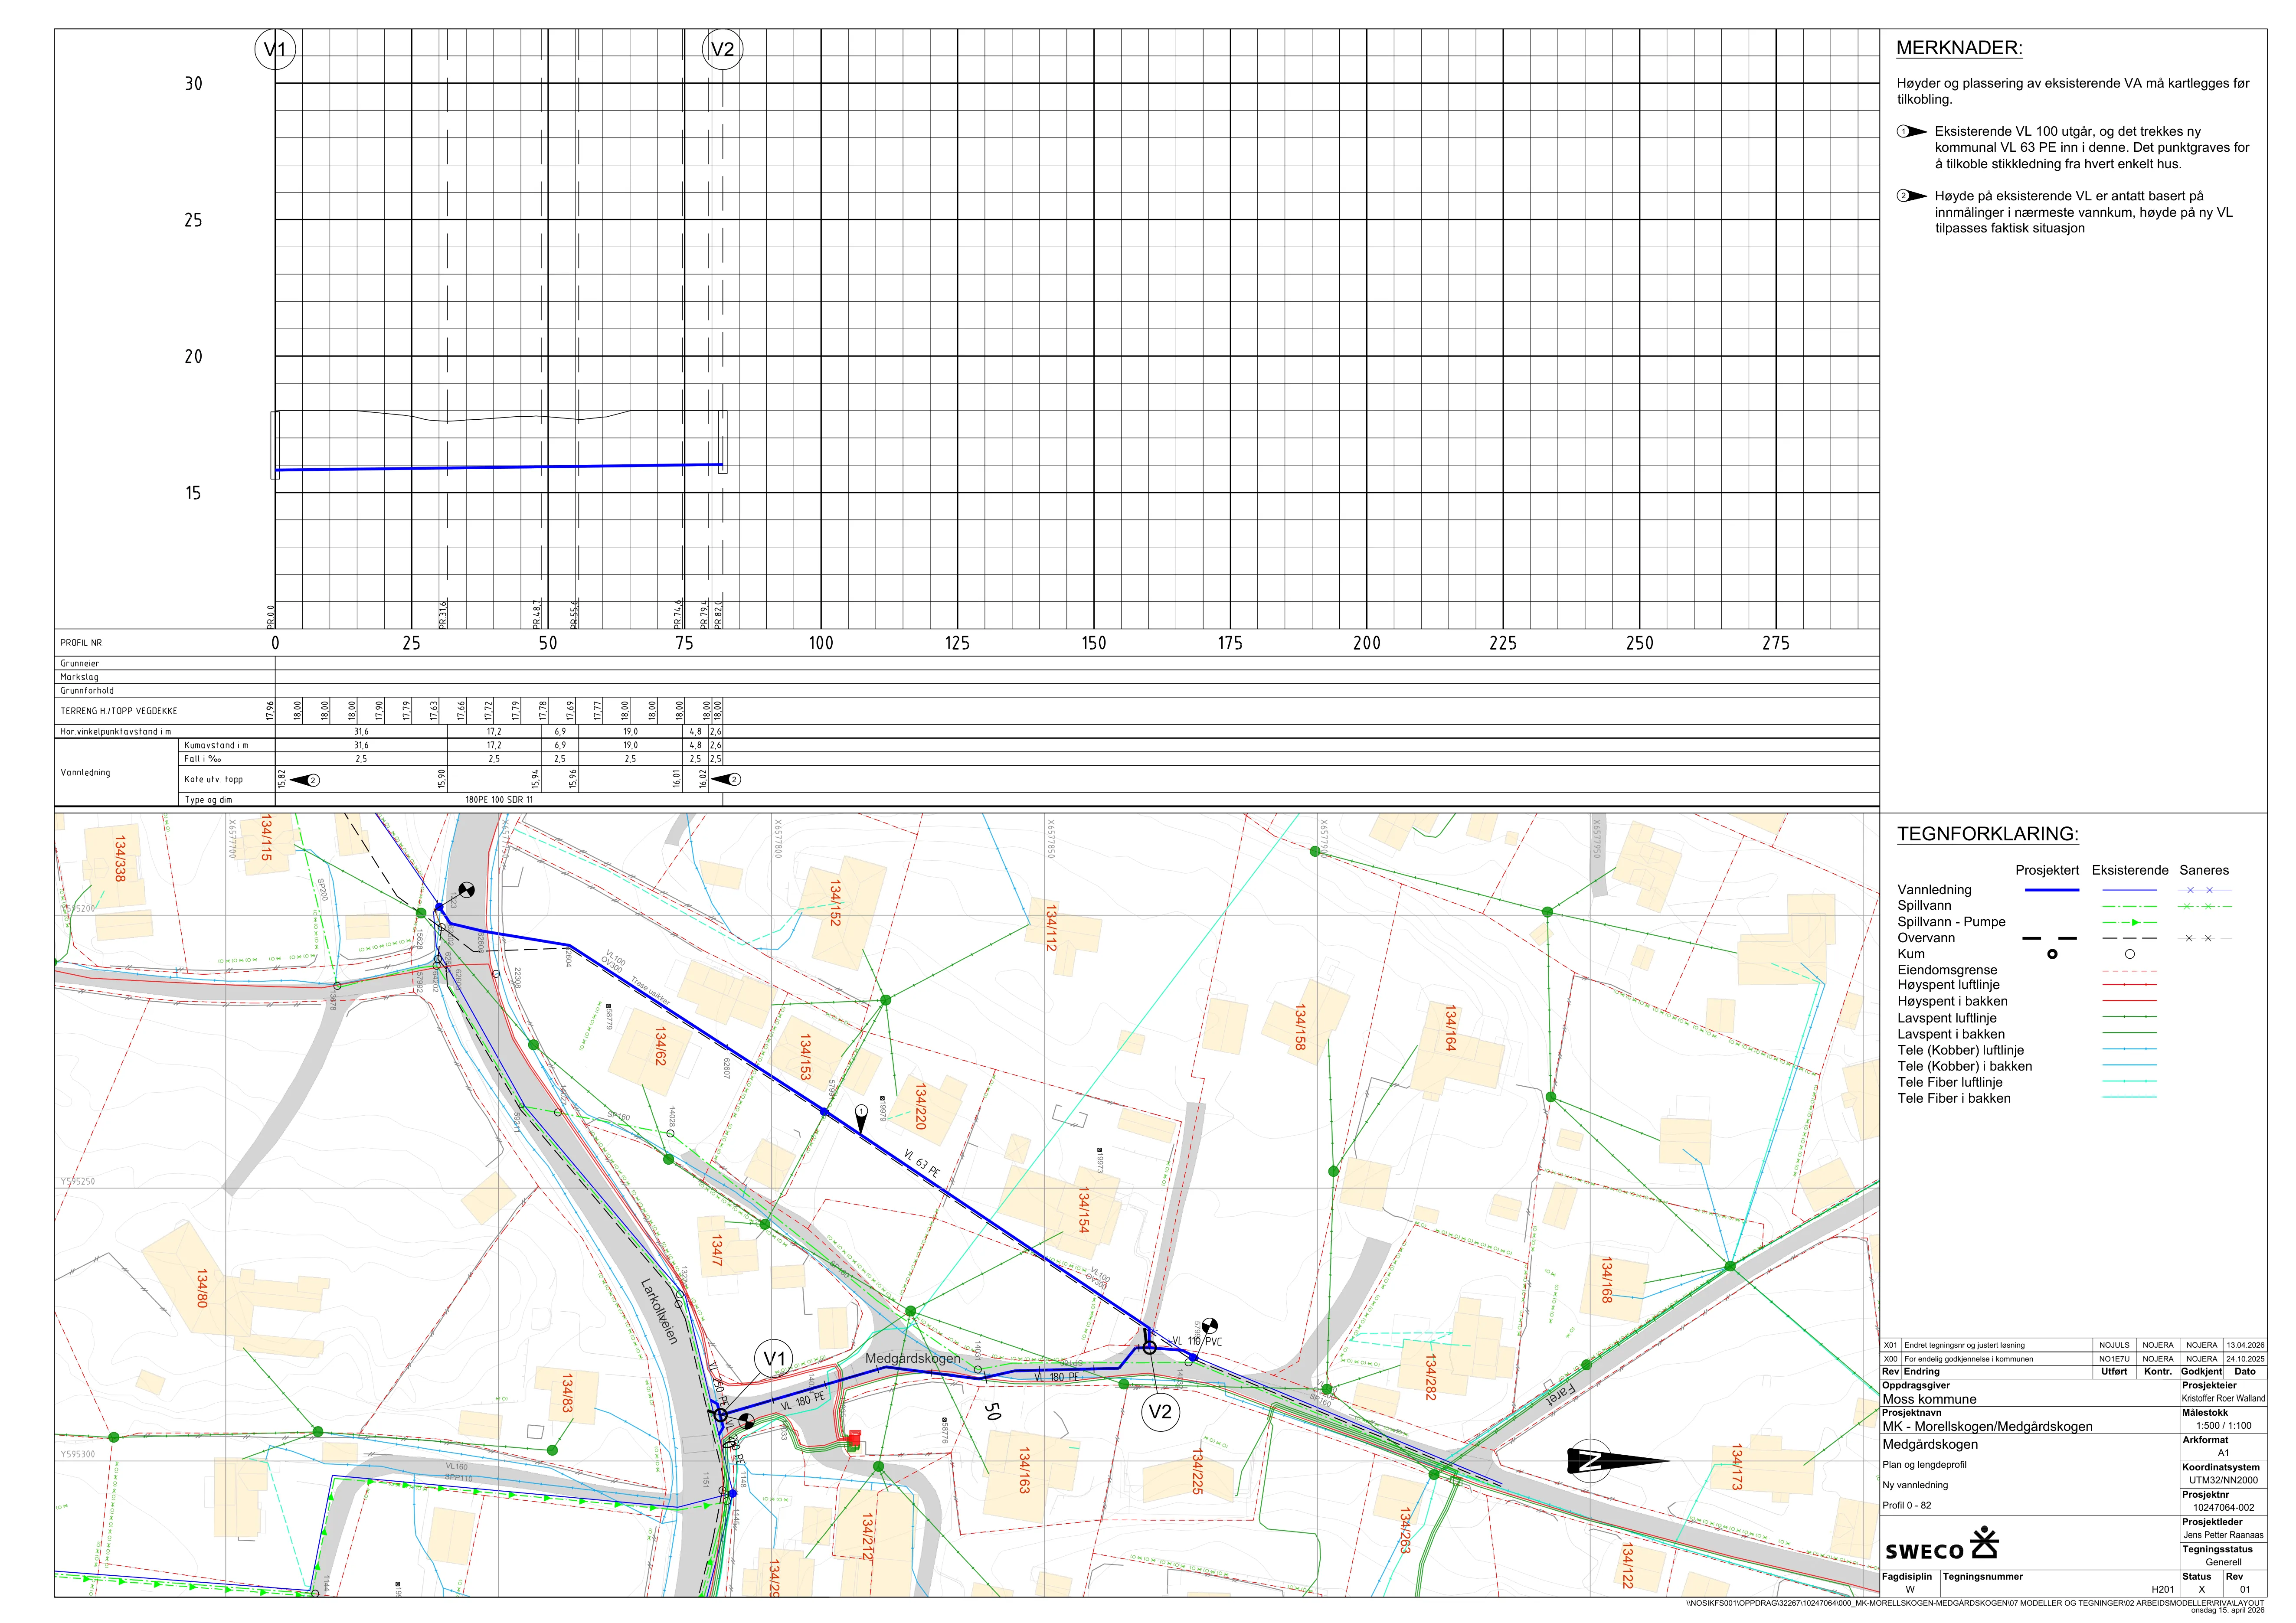The image size is (2296, 1623).
Task: Click the drawing number H201
Action: click(x=2162, y=1589)
